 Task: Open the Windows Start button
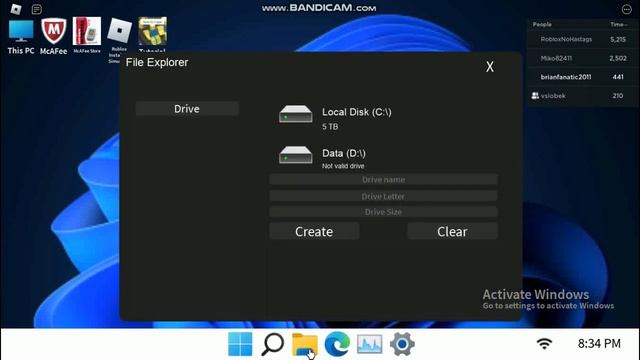click(x=240, y=344)
